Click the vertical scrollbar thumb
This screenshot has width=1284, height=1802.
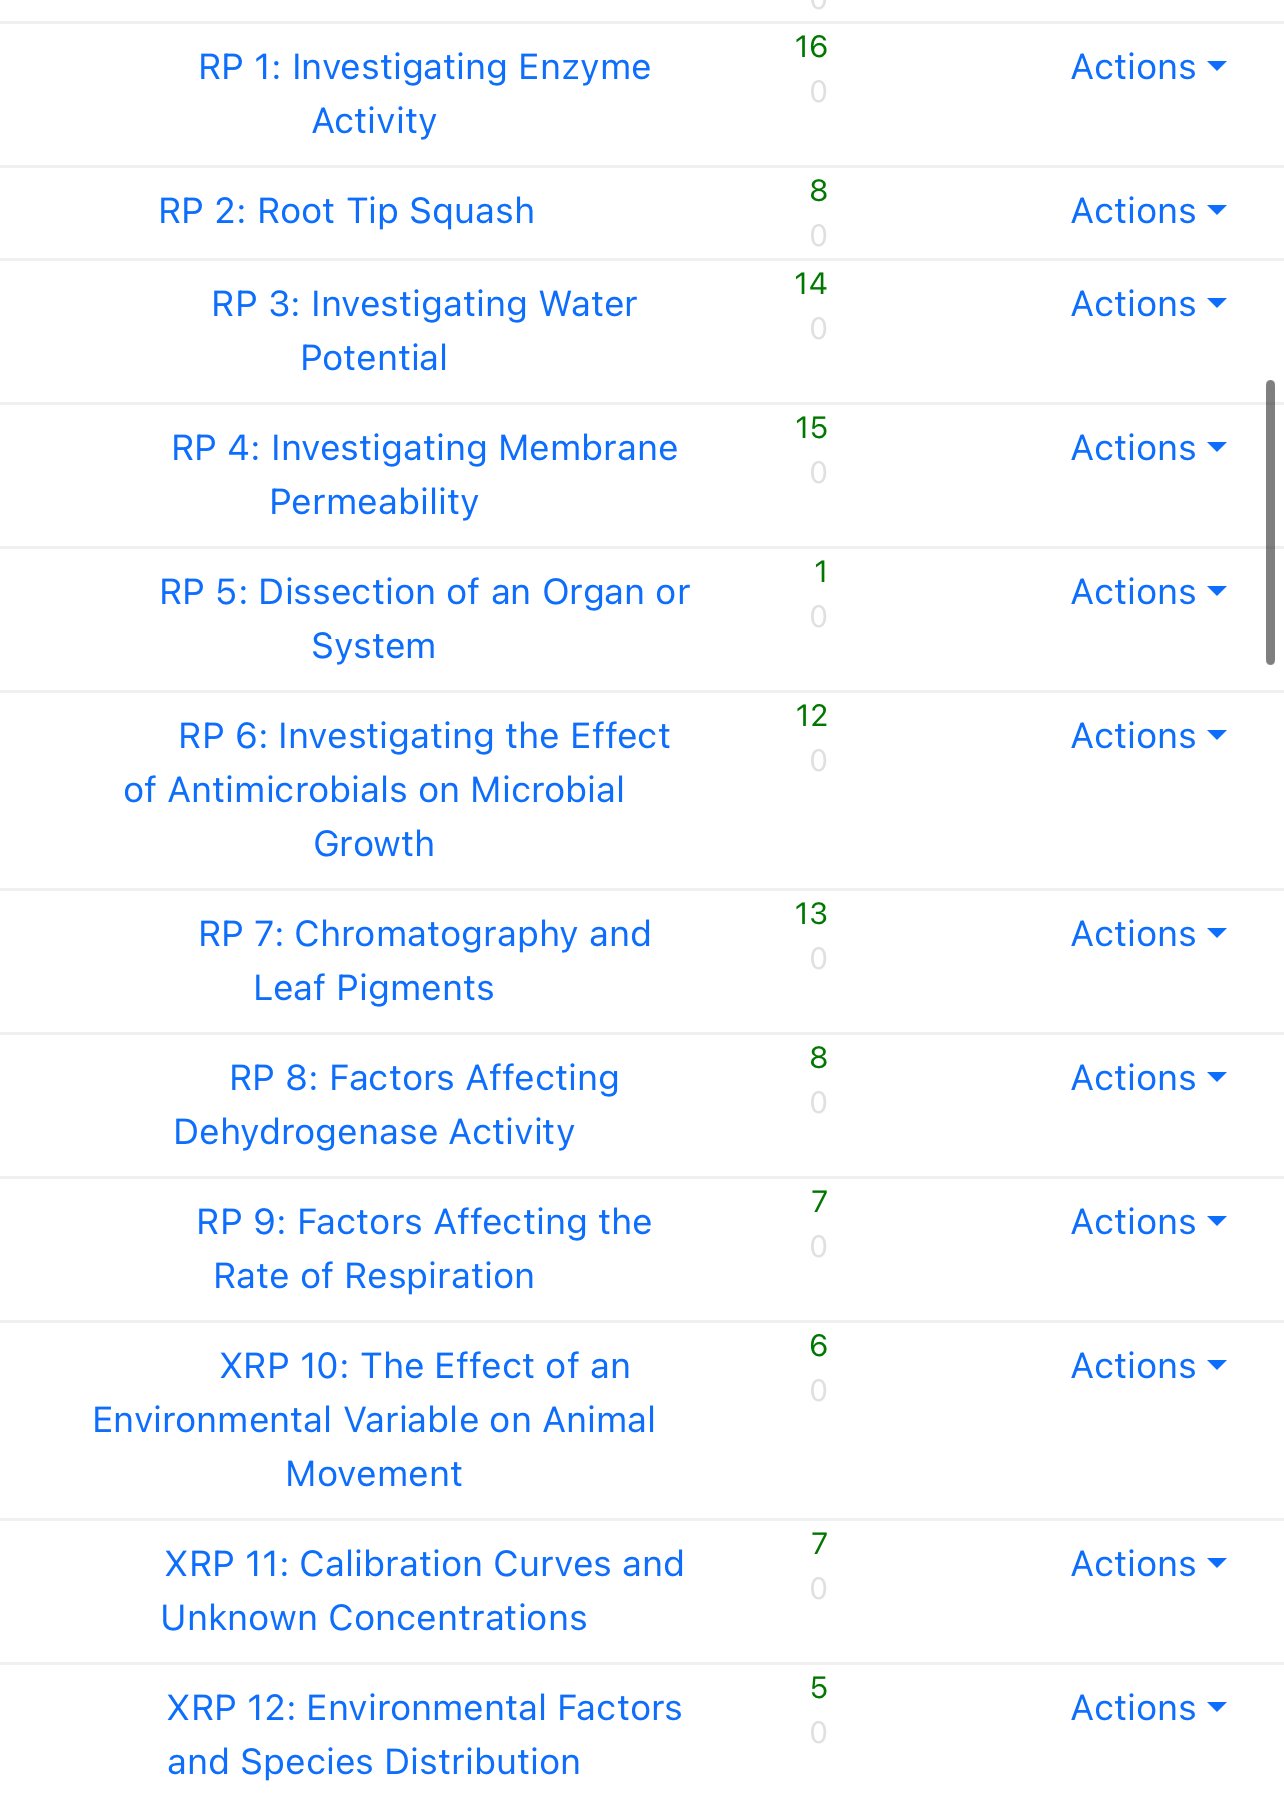tap(1270, 522)
